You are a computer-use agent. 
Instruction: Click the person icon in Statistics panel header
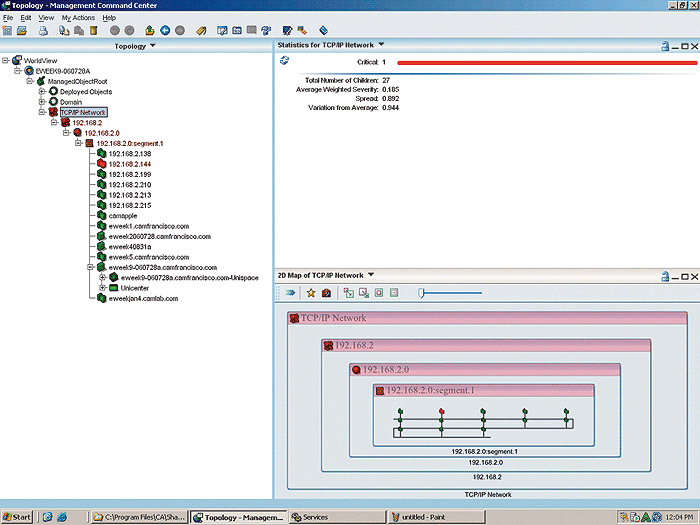coord(665,46)
